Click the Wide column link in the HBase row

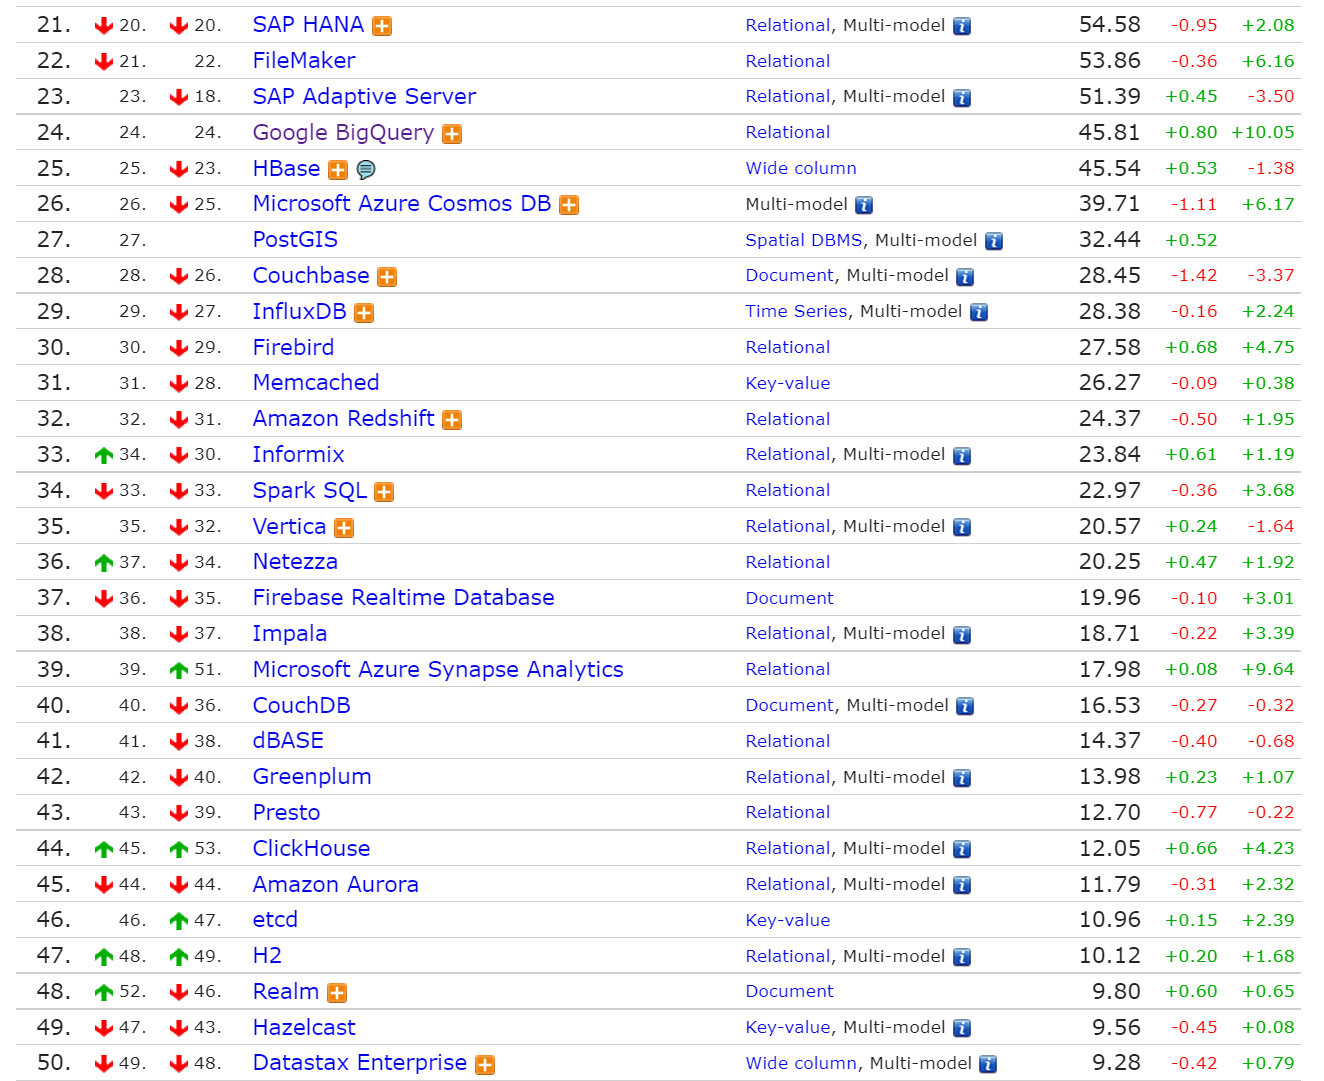click(x=801, y=168)
